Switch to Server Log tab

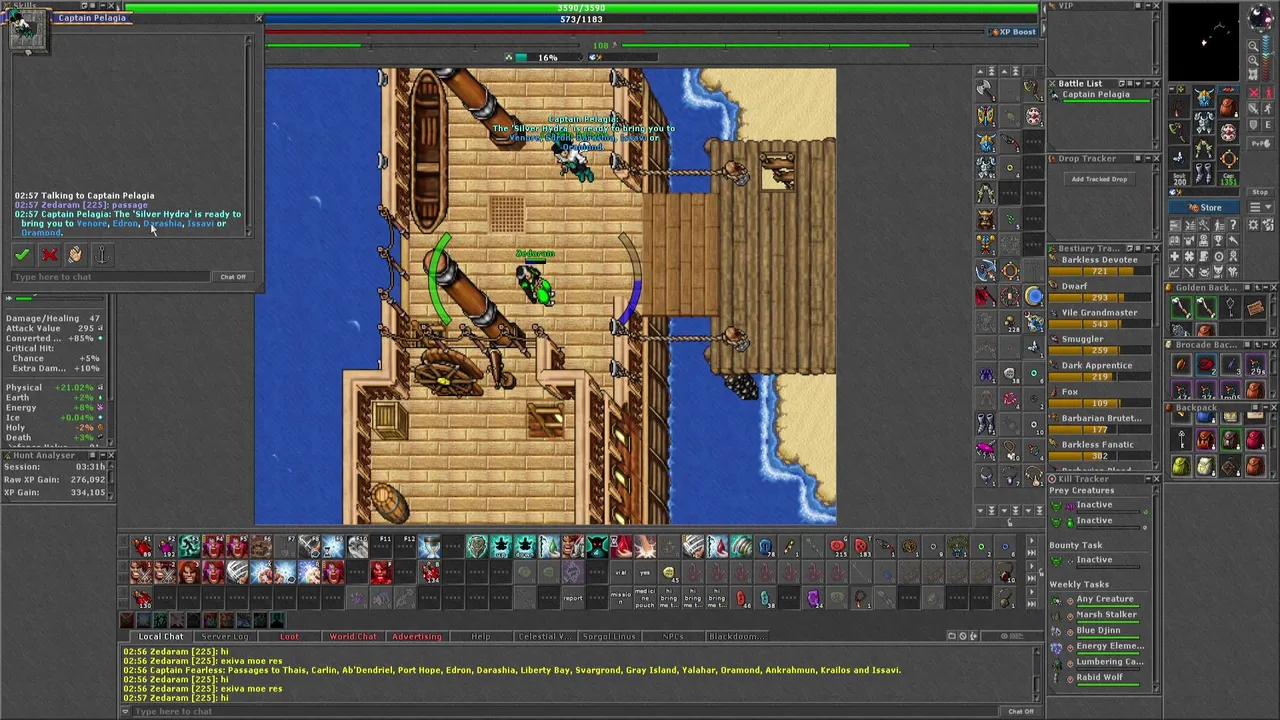tap(225, 636)
